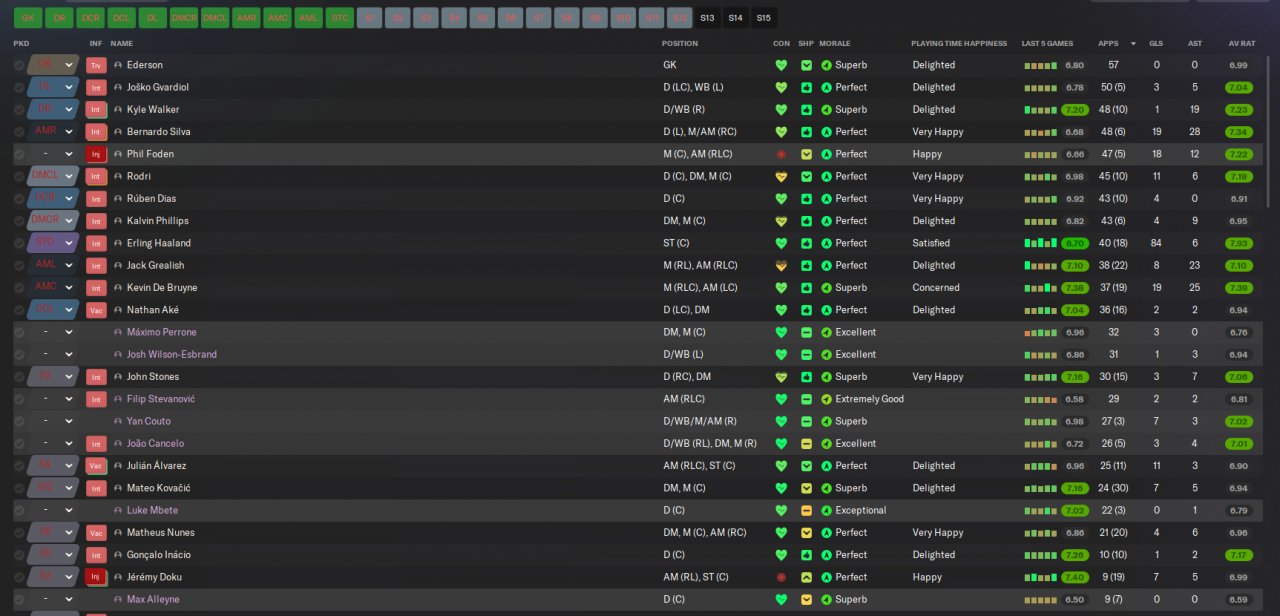Viewport: 1280px width, 616px height.
Task: Toggle picked checkbox for Máximo Perrone
Action: point(19,332)
